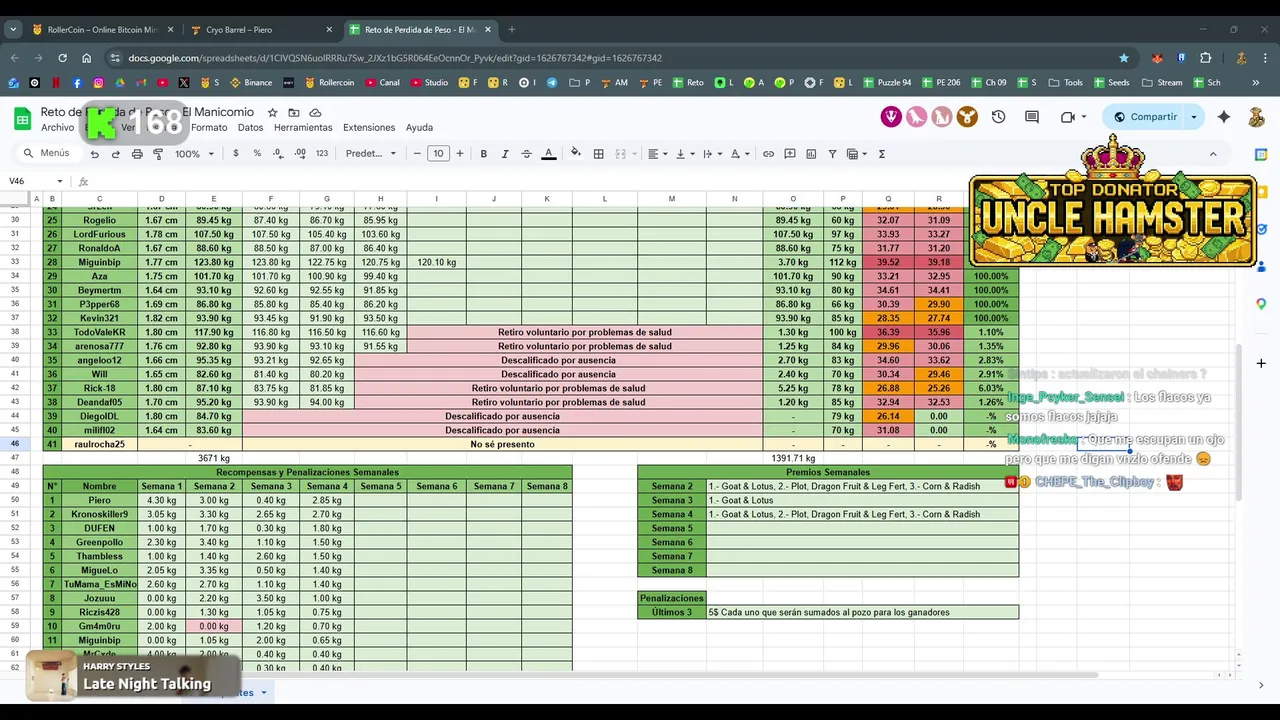Start a Meet video call
Screen dimensions: 1280x720
1067,117
